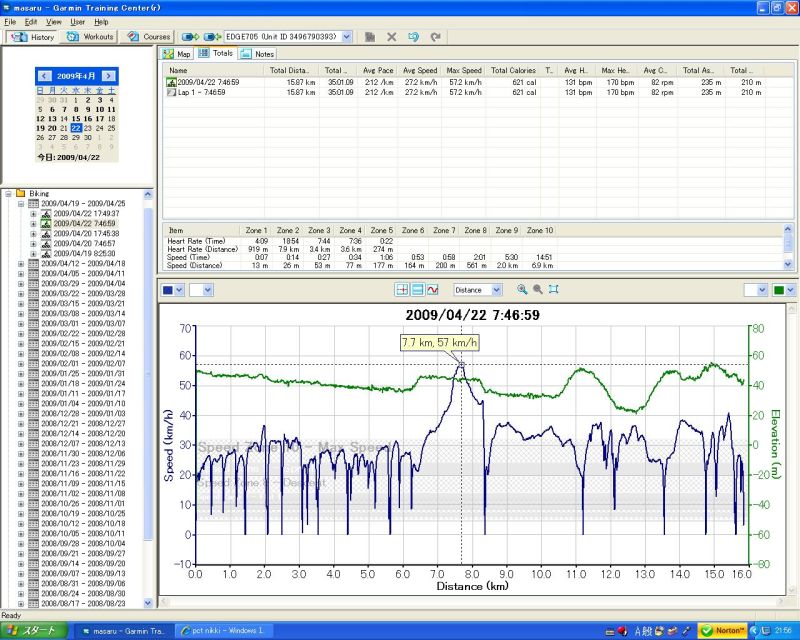The width and height of the screenshot is (800, 640).
Task: Toggle the chart red line smoothing button
Action: pos(433,290)
